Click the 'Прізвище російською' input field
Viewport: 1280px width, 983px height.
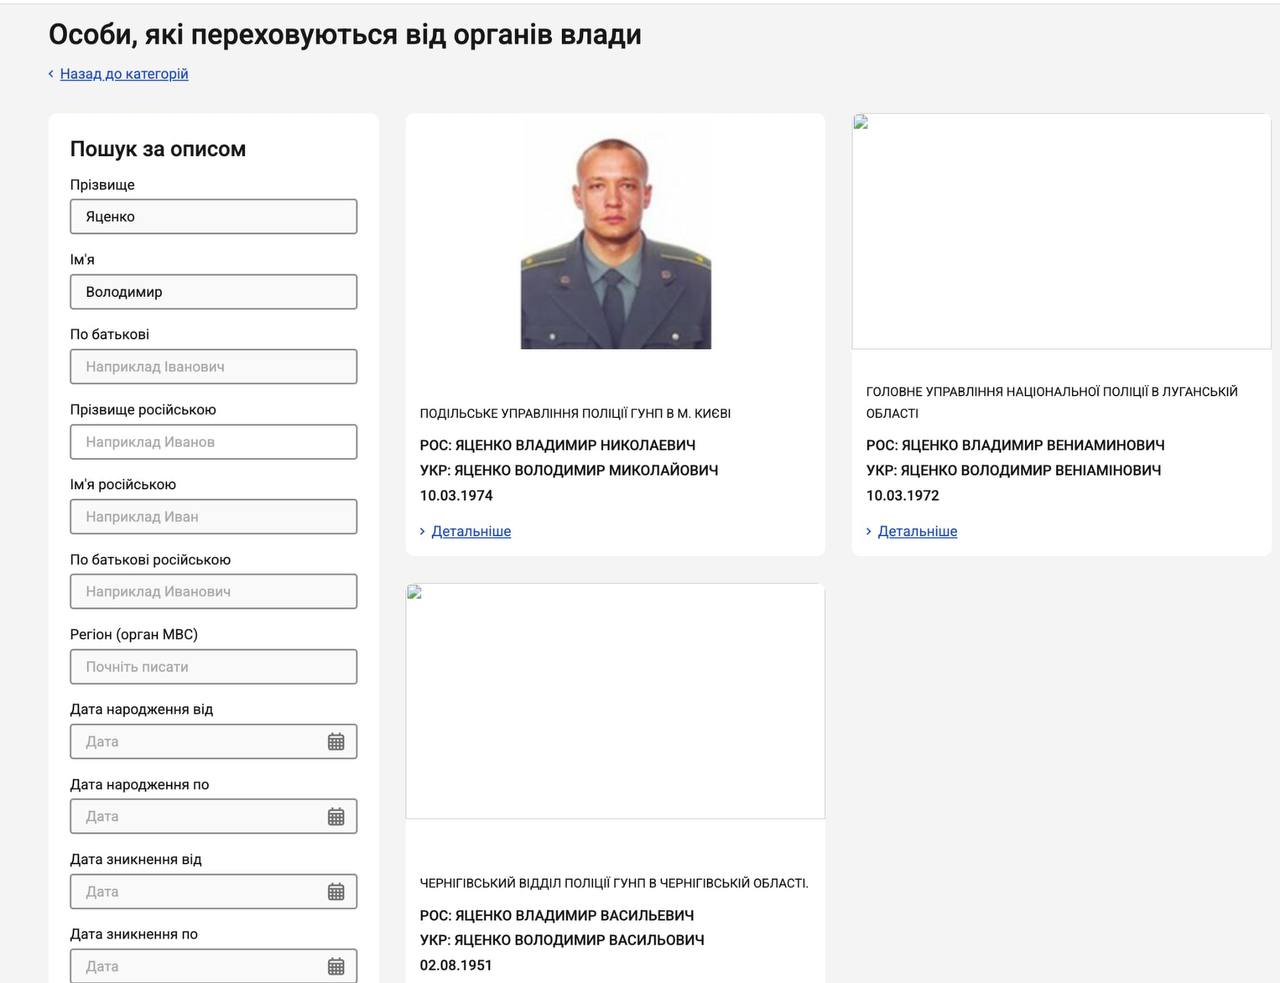point(214,442)
